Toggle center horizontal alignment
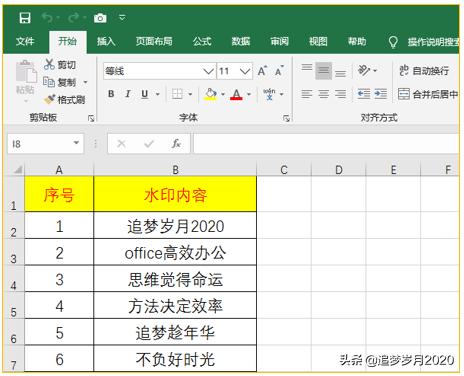Screen dimensions: 464x376 [x=323, y=94]
